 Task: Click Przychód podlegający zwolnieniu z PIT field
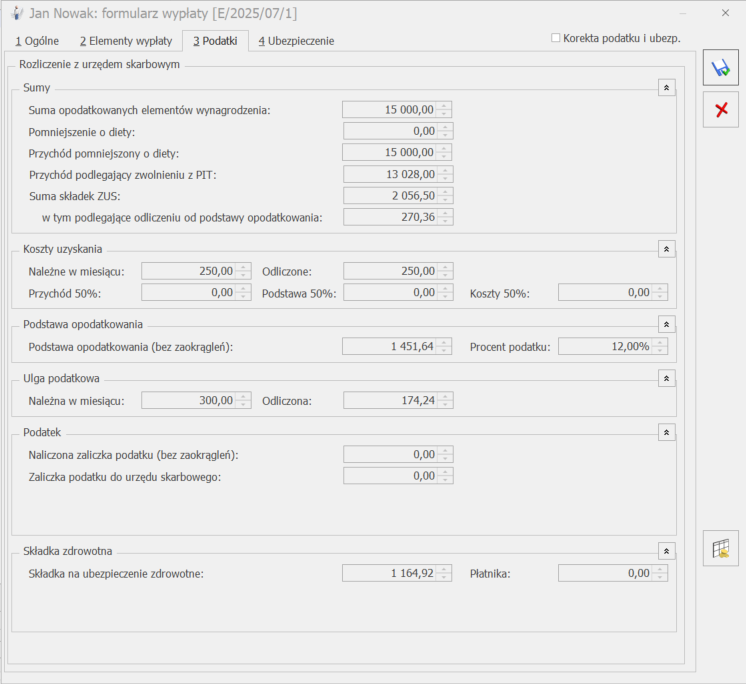click(x=398, y=175)
